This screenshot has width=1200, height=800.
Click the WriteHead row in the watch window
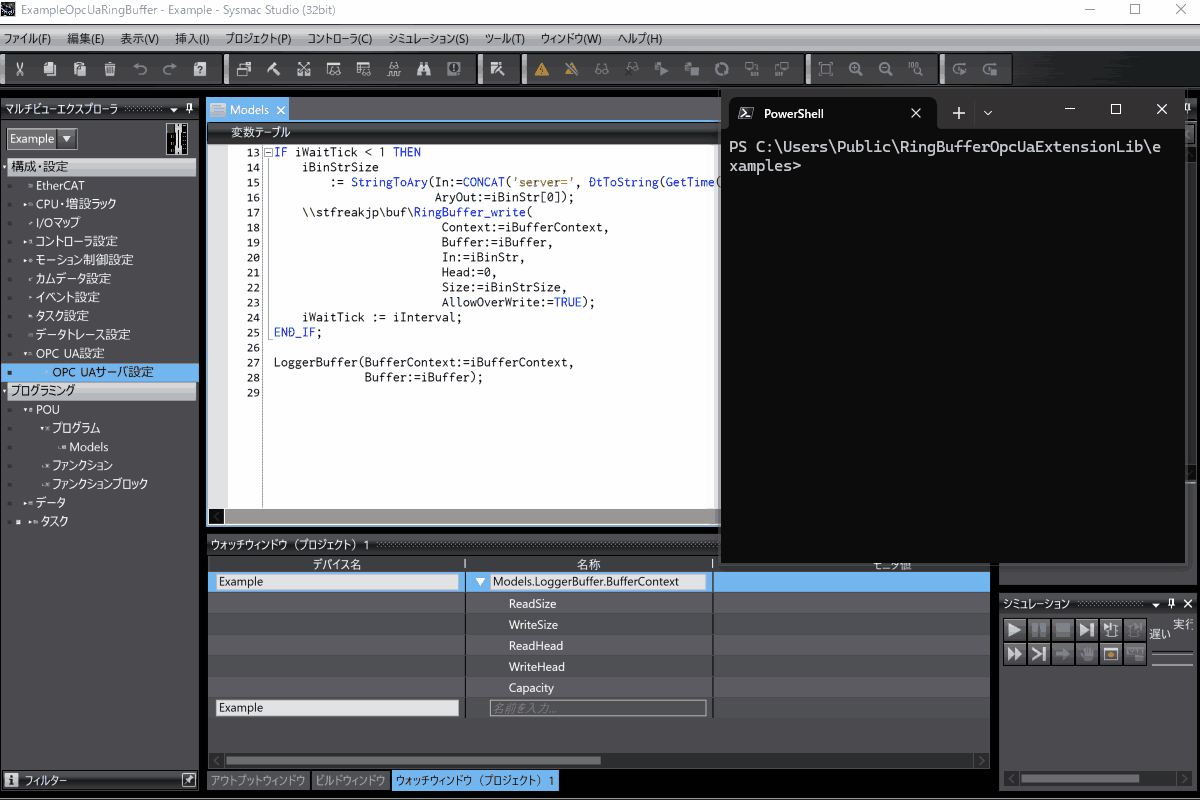(x=599, y=667)
